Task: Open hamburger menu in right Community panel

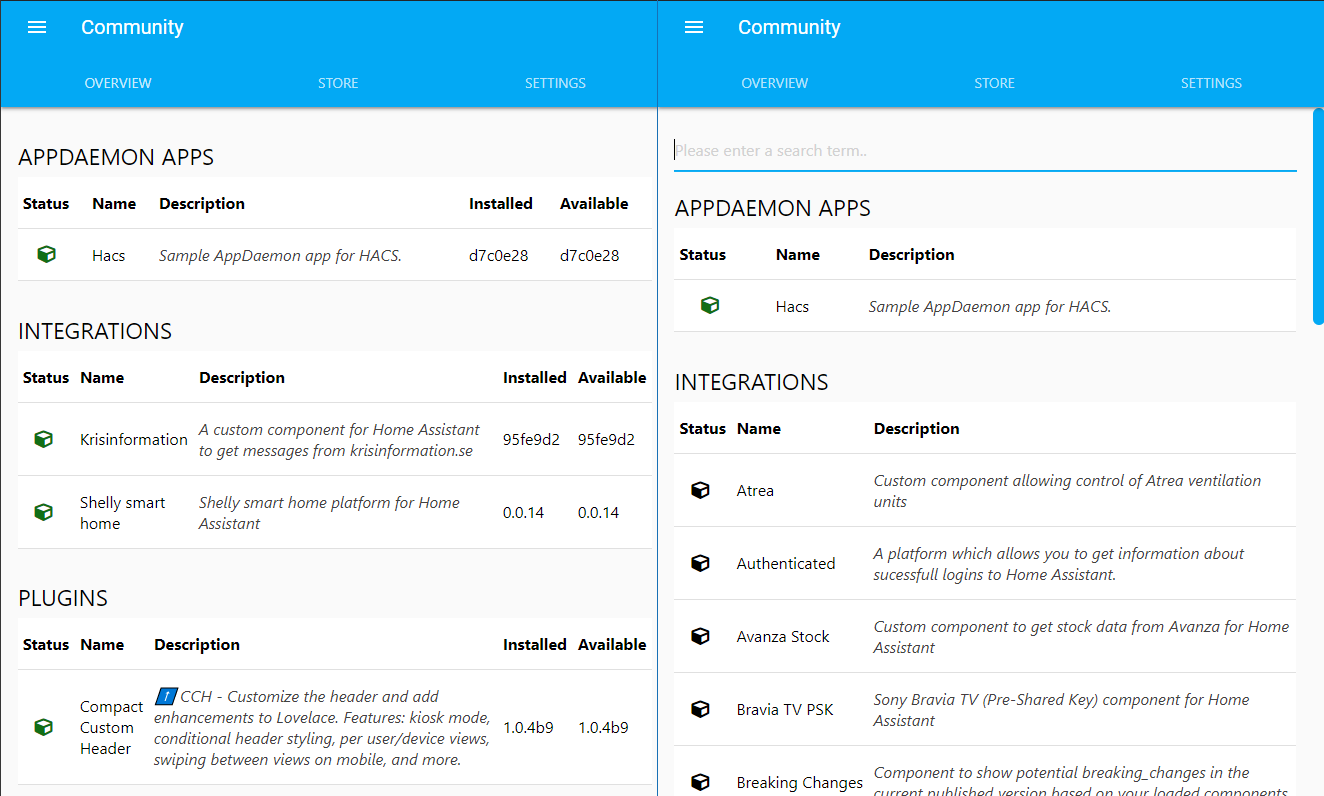Action: 694,28
